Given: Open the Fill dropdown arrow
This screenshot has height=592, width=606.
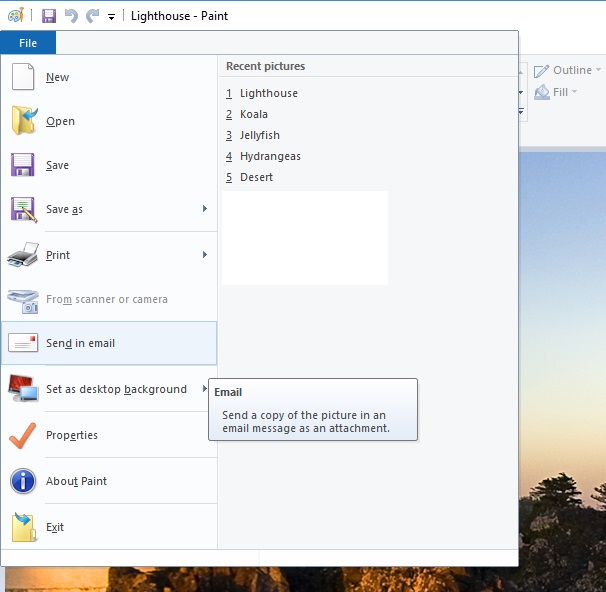Looking at the screenshot, I should click(x=574, y=92).
